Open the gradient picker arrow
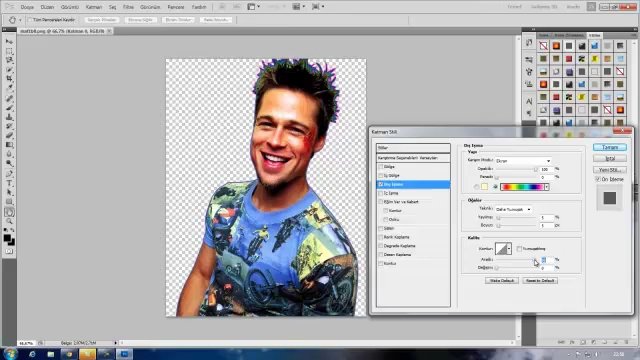Screen dimensions: 640x360 [x=547, y=187]
